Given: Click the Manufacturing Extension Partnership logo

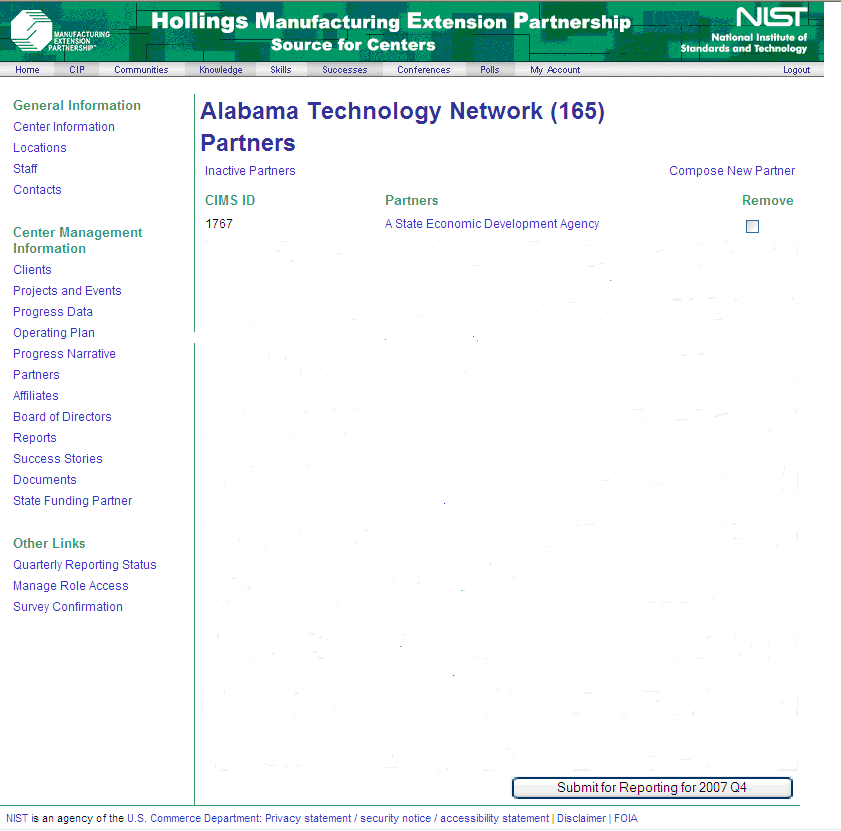Looking at the screenshot, I should click(60, 31).
